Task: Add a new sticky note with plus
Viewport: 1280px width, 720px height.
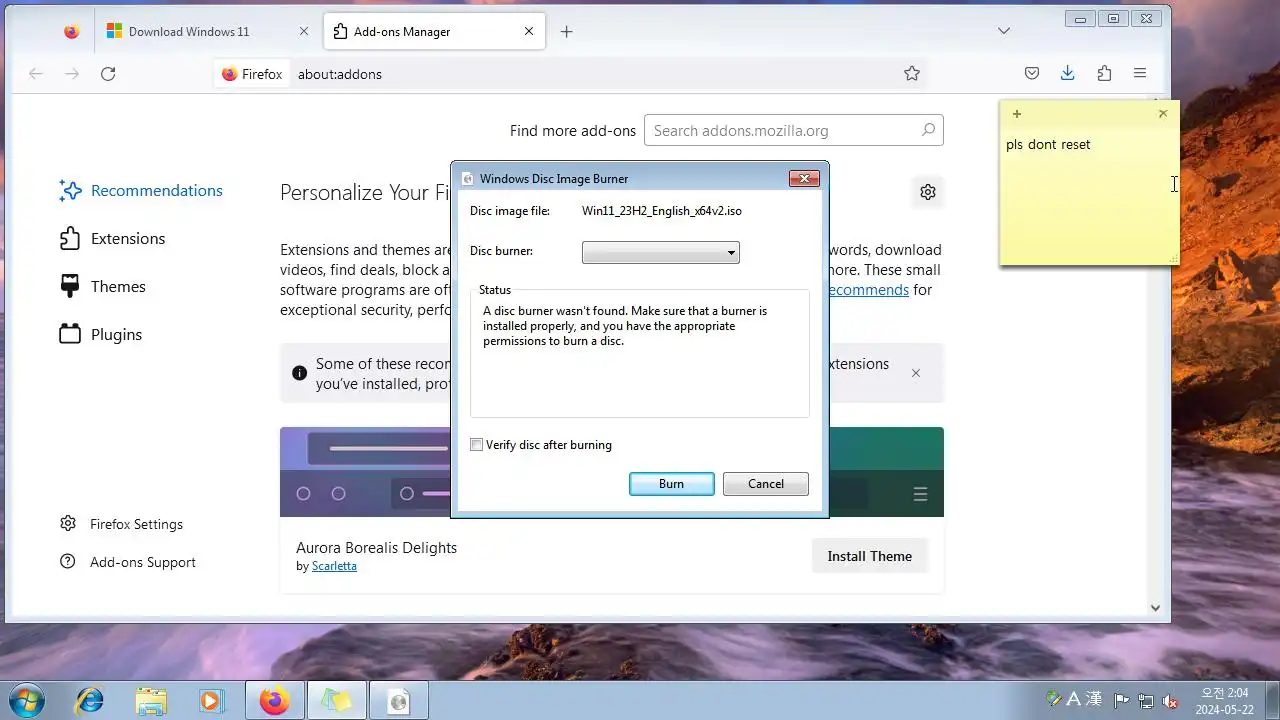Action: click(1017, 114)
